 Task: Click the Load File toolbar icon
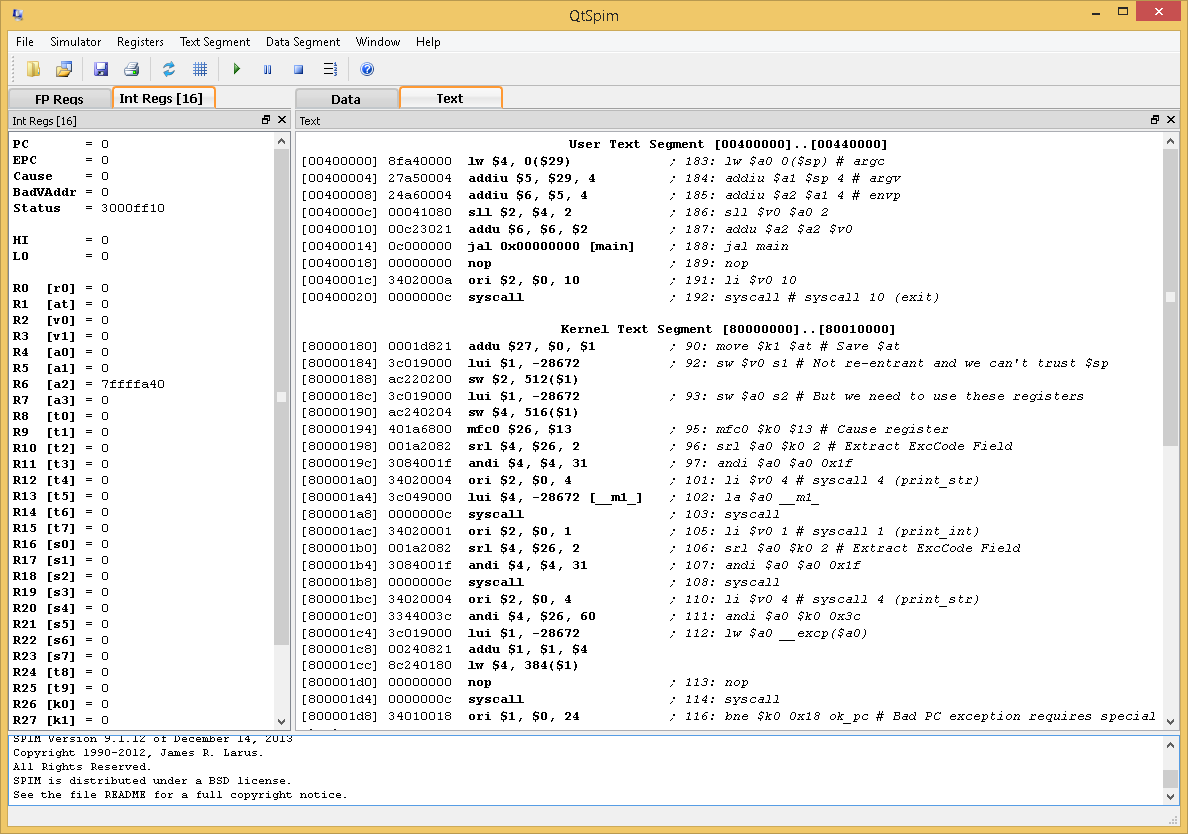[x=34, y=69]
